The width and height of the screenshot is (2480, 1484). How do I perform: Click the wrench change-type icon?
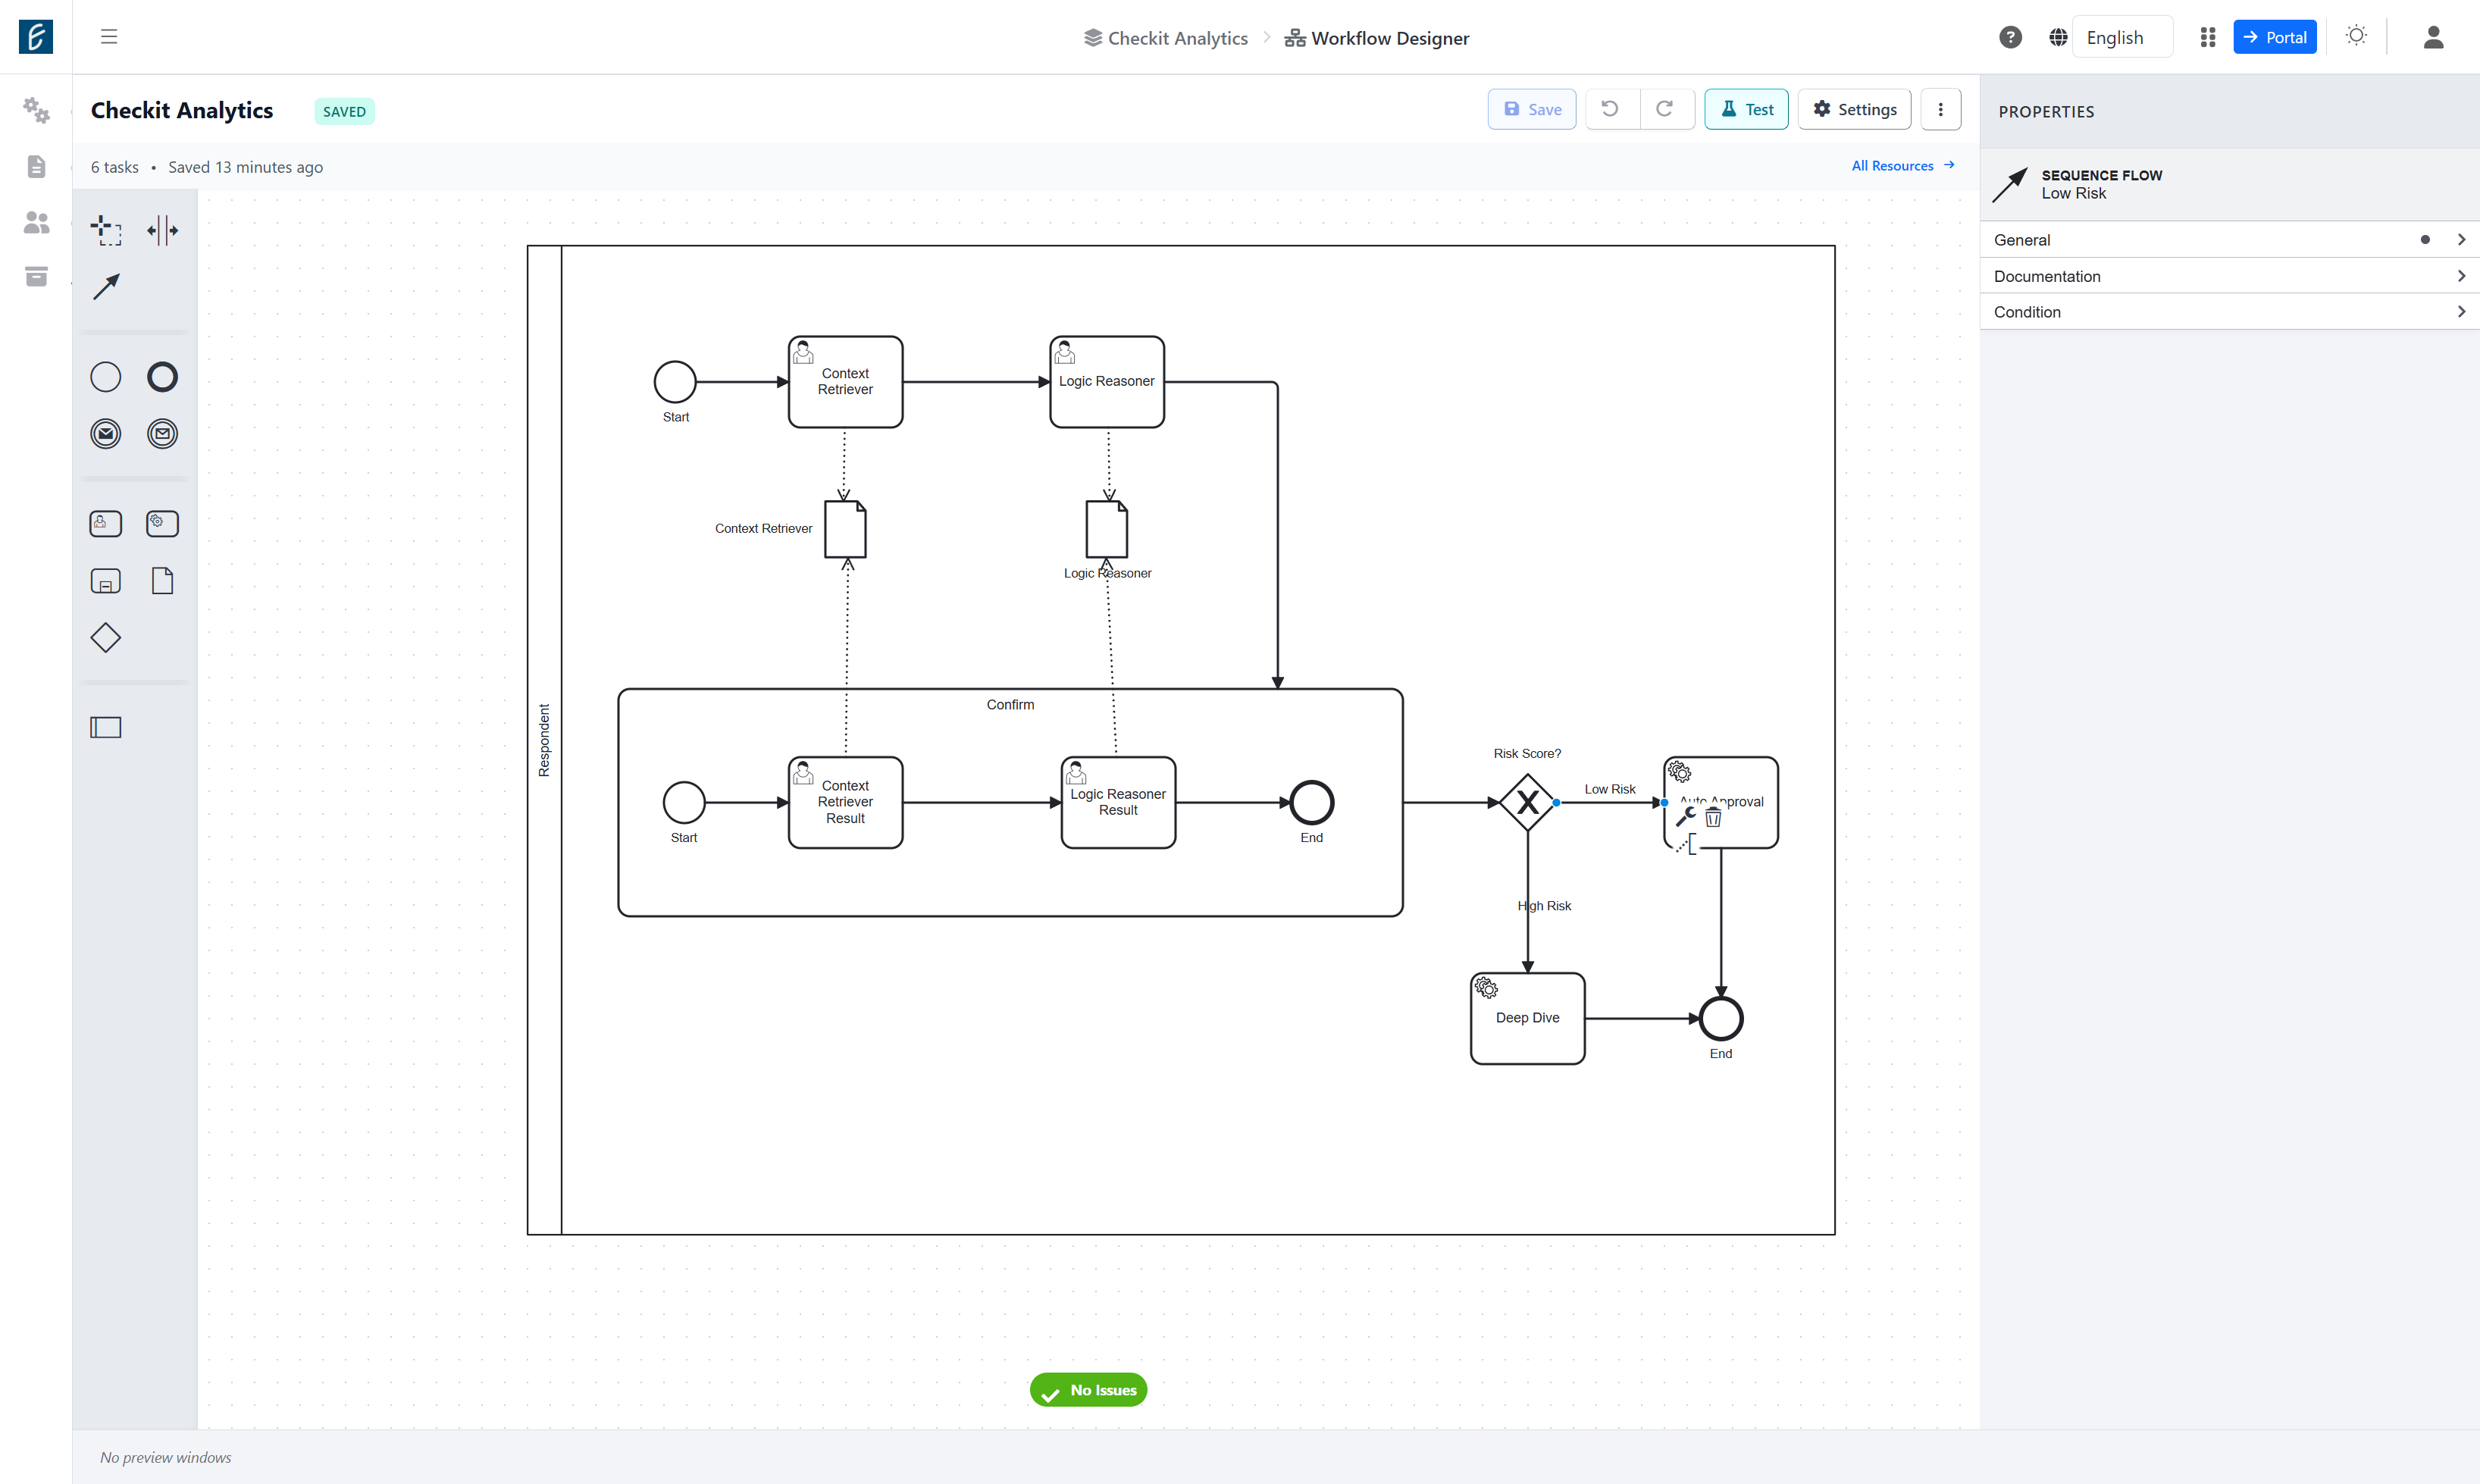click(x=1686, y=817)
